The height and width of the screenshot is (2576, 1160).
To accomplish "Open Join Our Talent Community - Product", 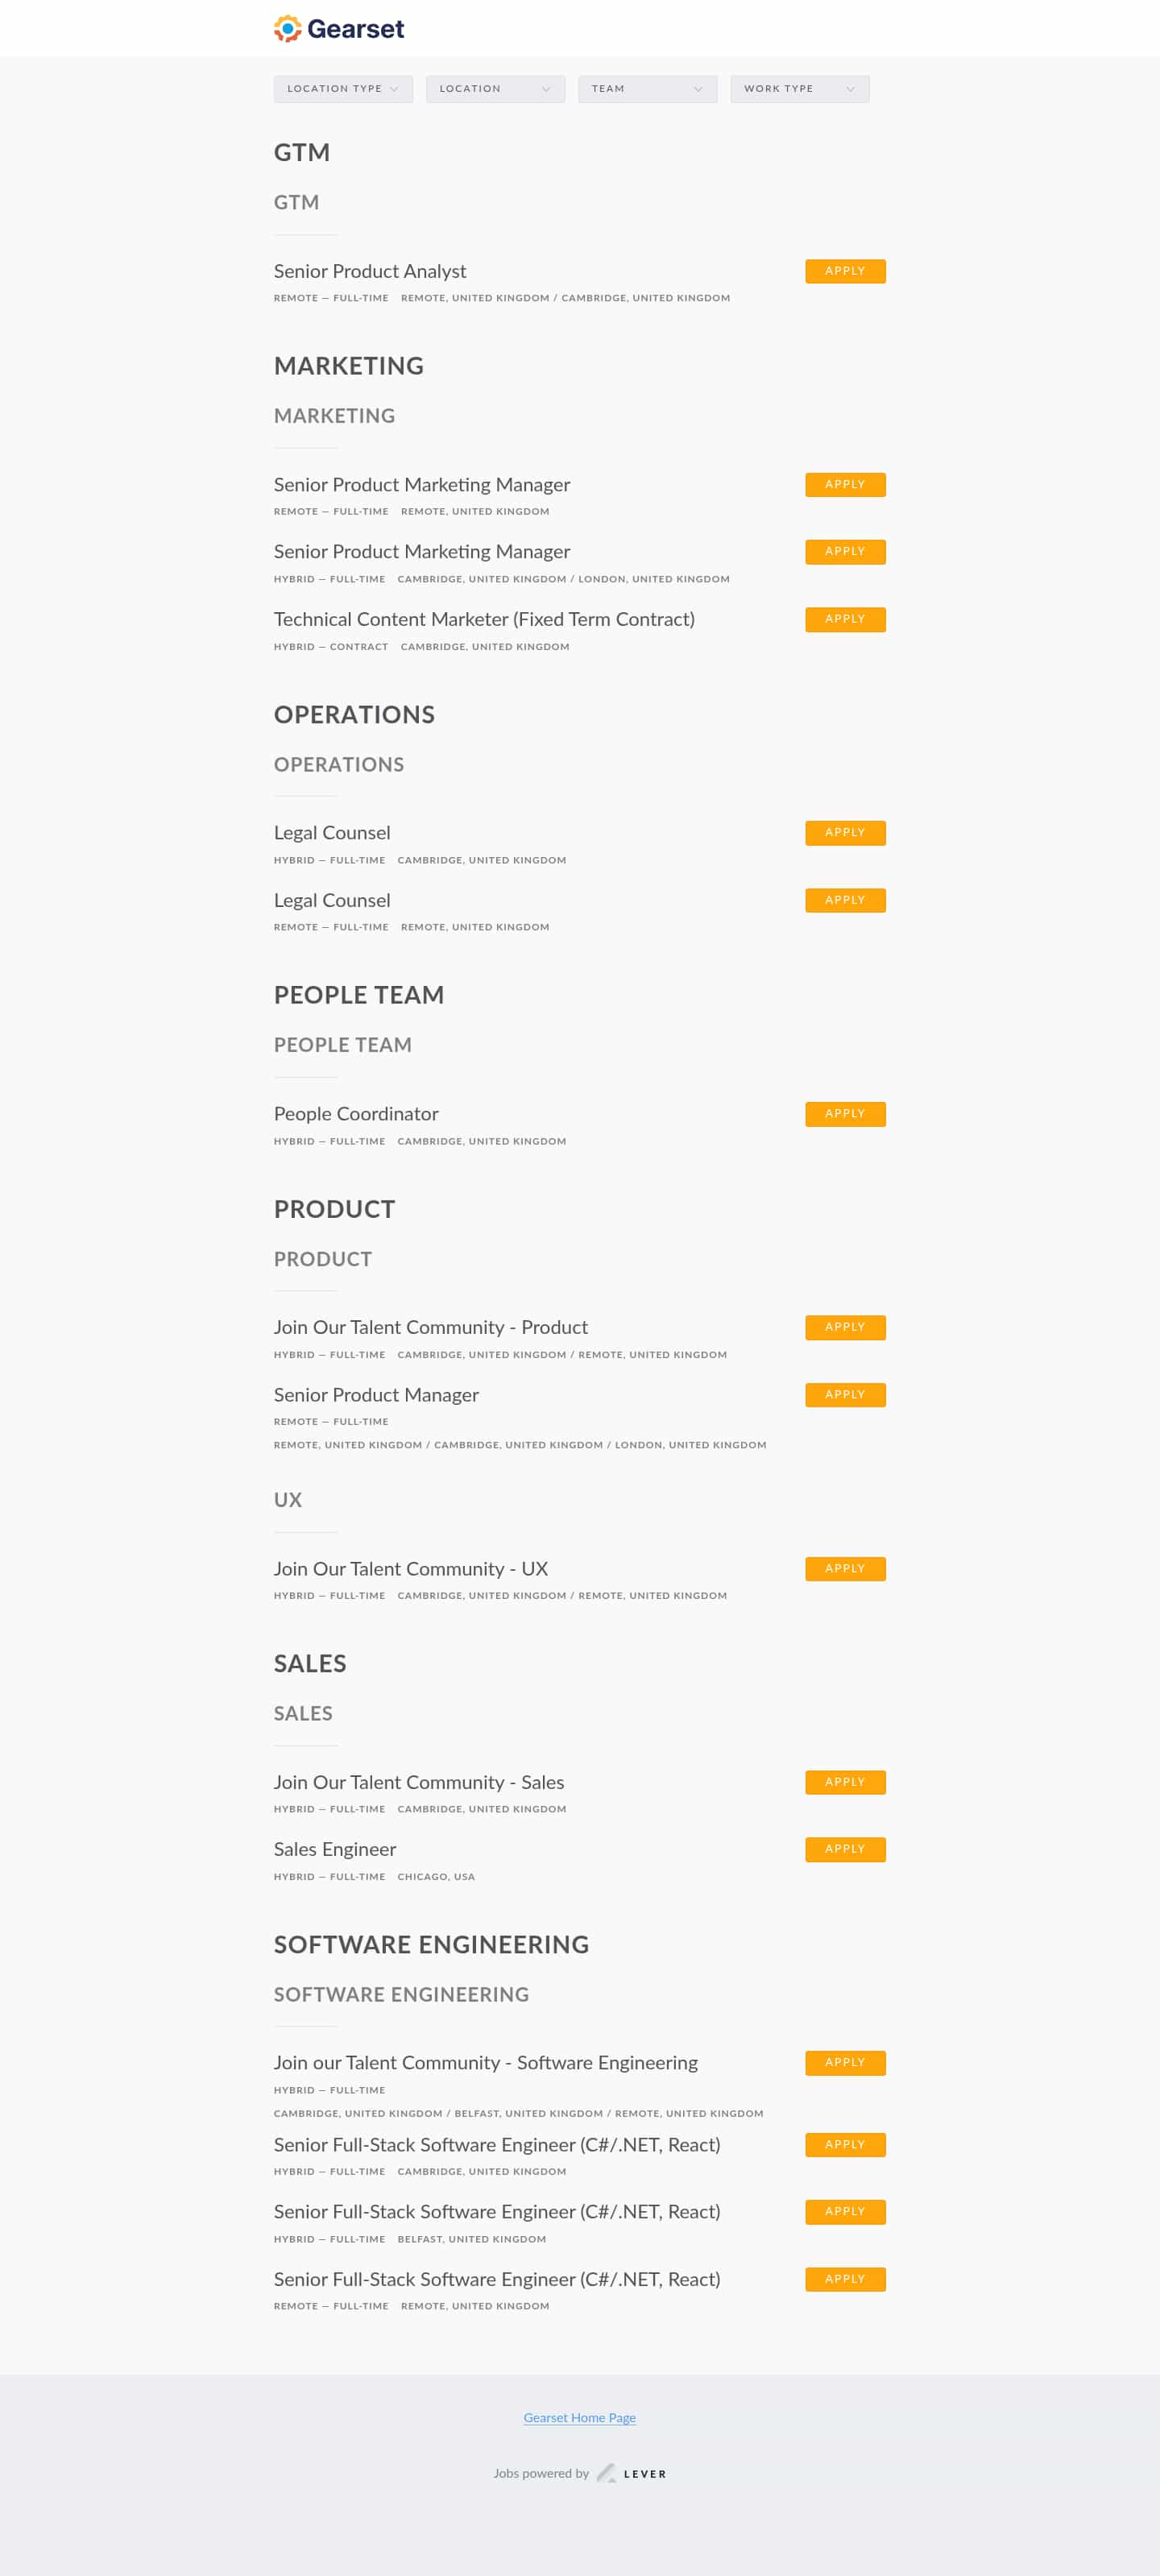I will [x=431, y=1327].
